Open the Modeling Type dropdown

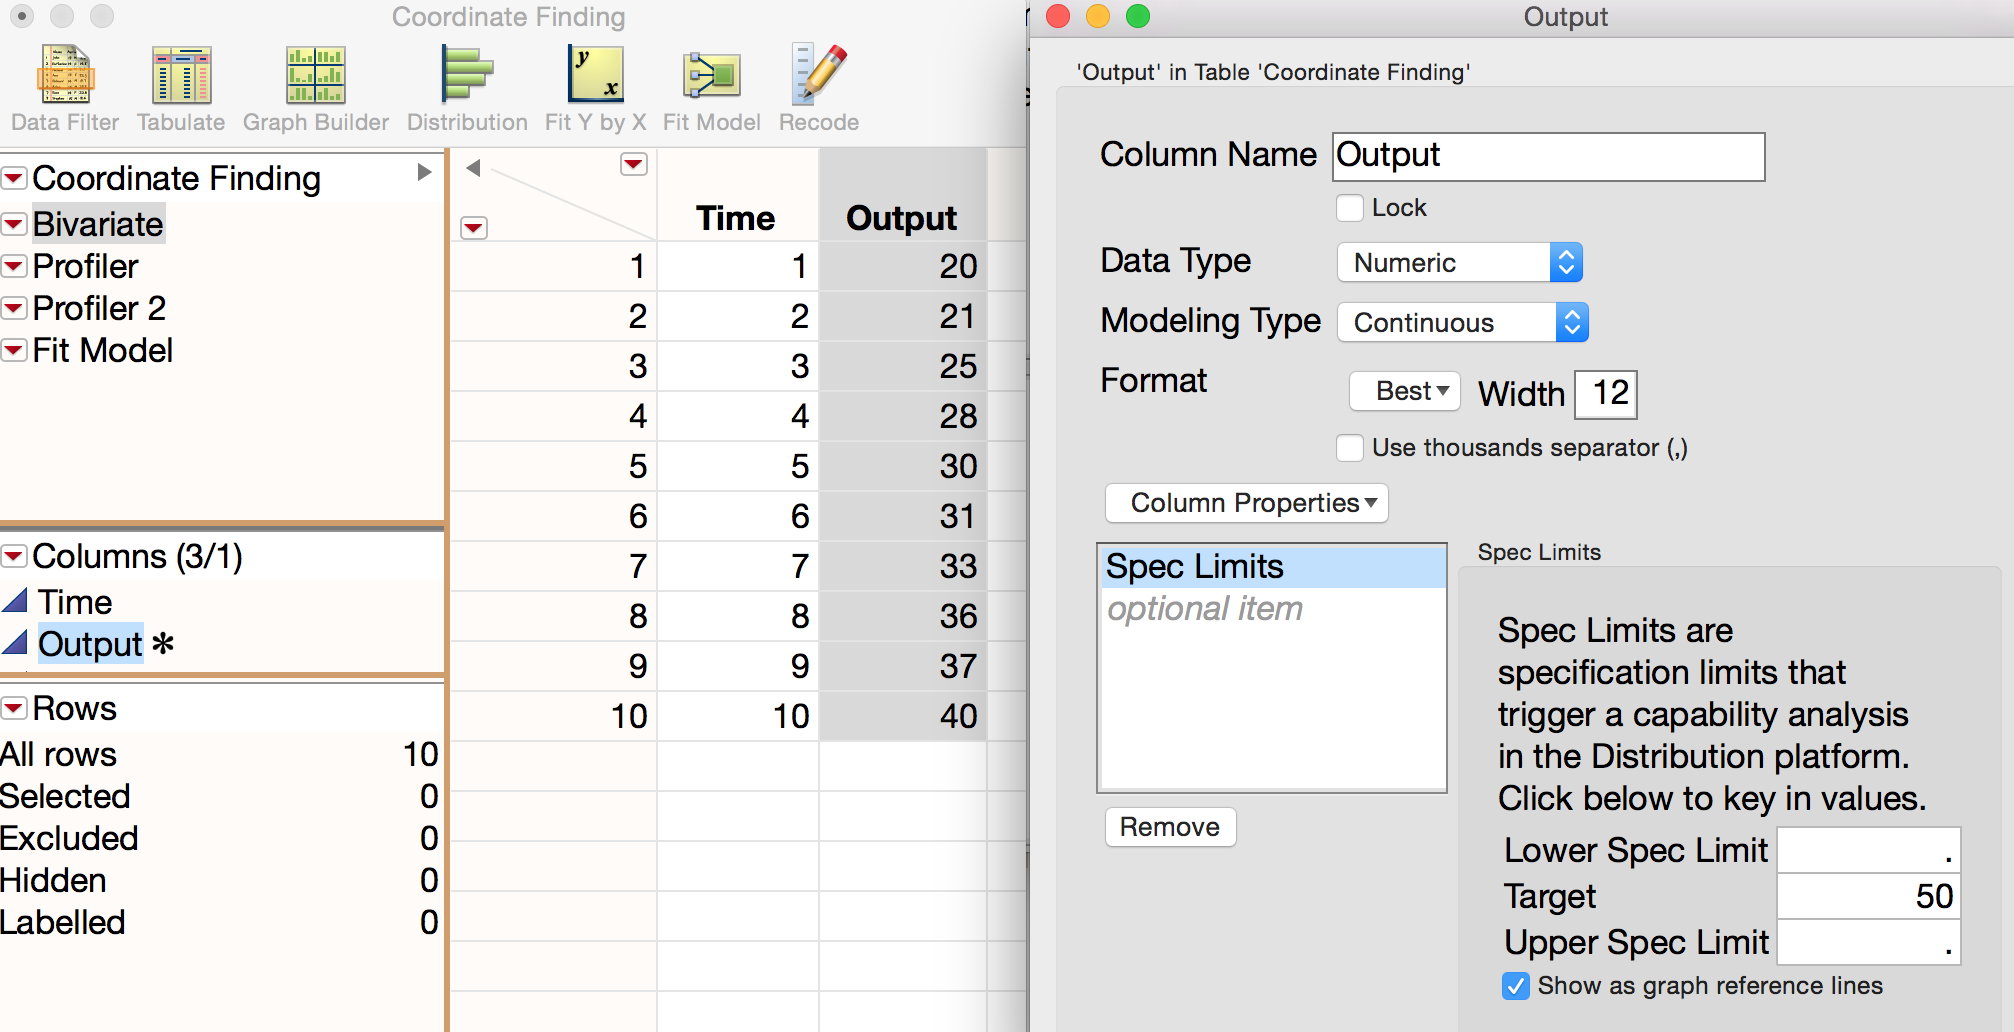click(x=1570, y=322)
